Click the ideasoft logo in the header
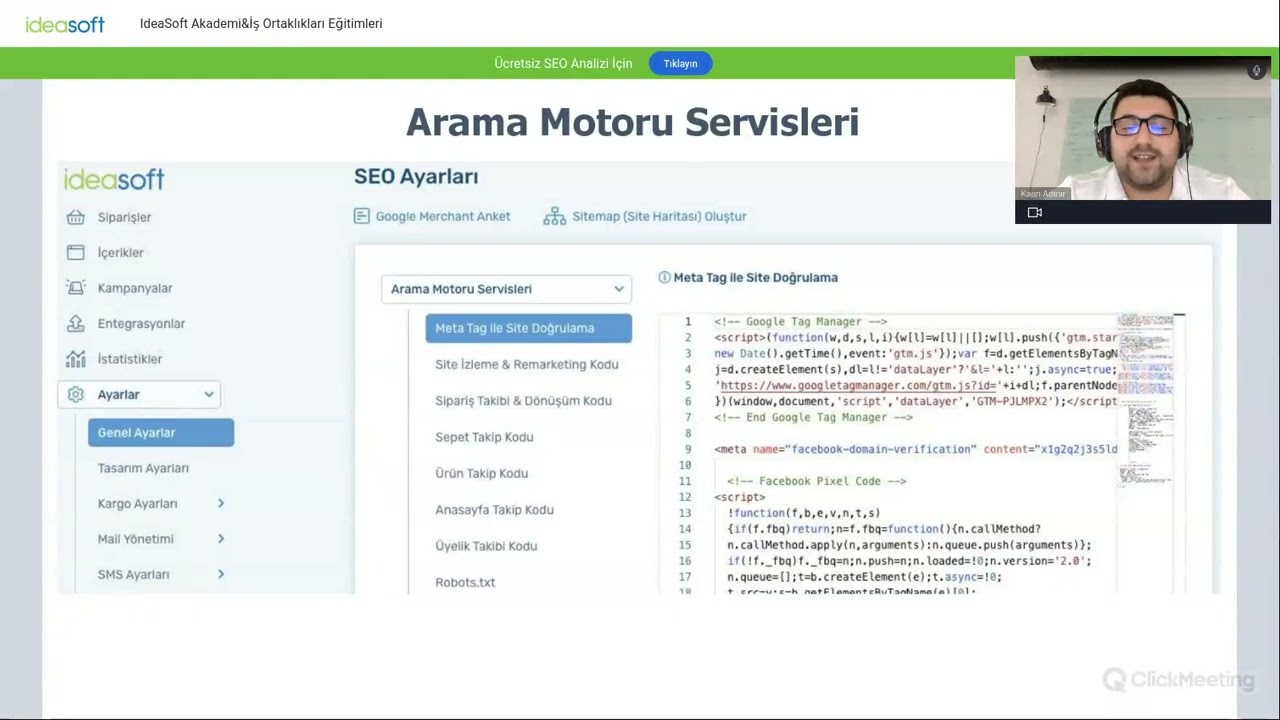The height and width of the screenshot is (720, 1280). click(65, 24)
